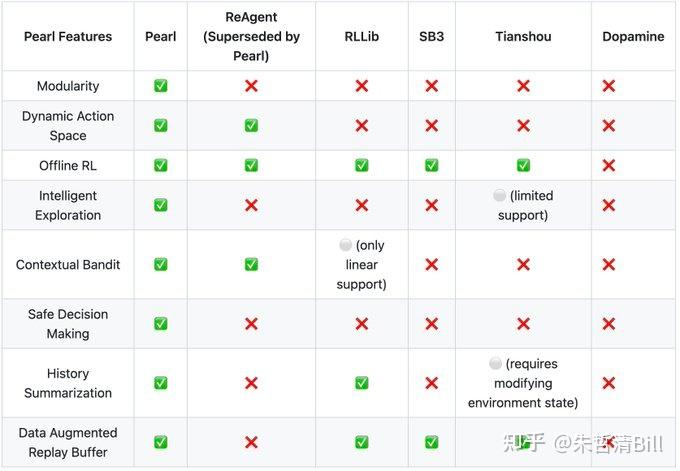The width and height of the screenshot is (680, 471).
Task: Click the green check for Pearl Modularity
Action: coord(160,86)
